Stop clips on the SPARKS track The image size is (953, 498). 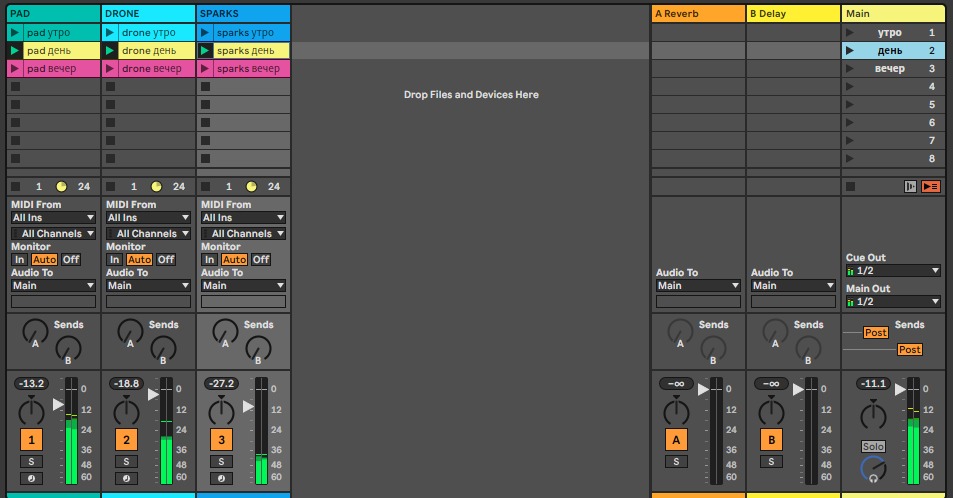click(205, 187)
